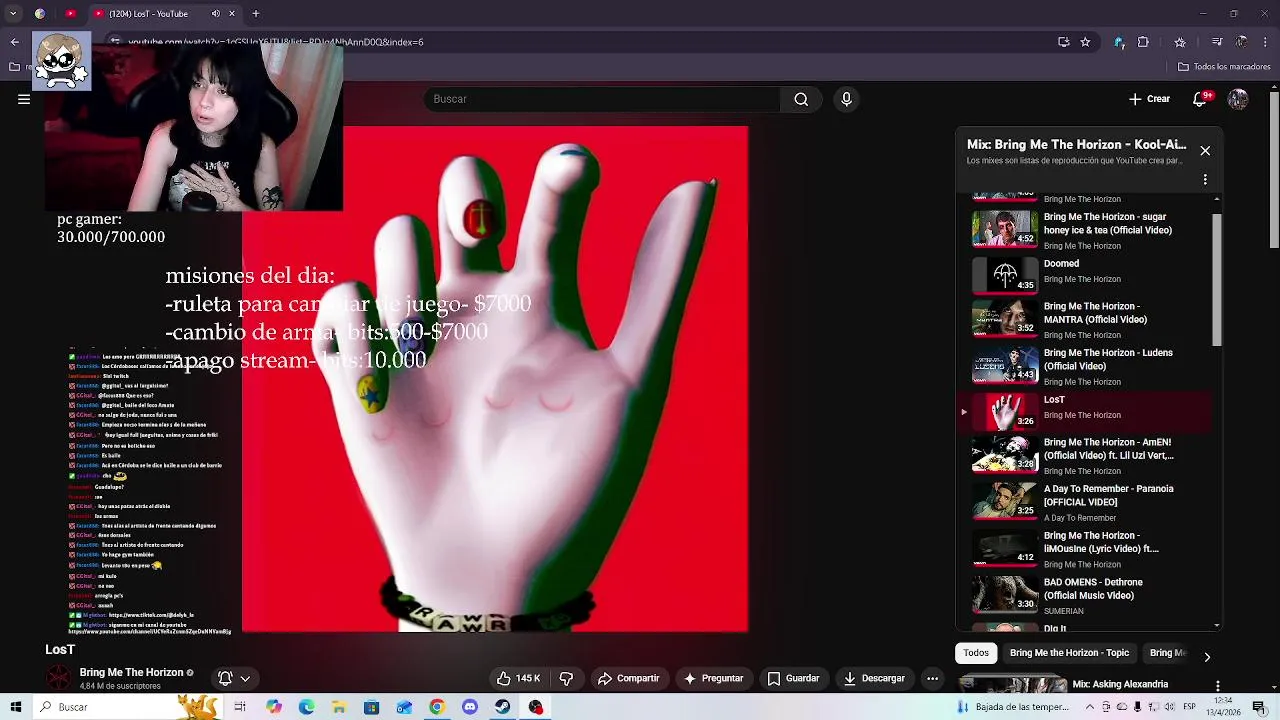Click install/cast icon in address bar

point(1063,42)
